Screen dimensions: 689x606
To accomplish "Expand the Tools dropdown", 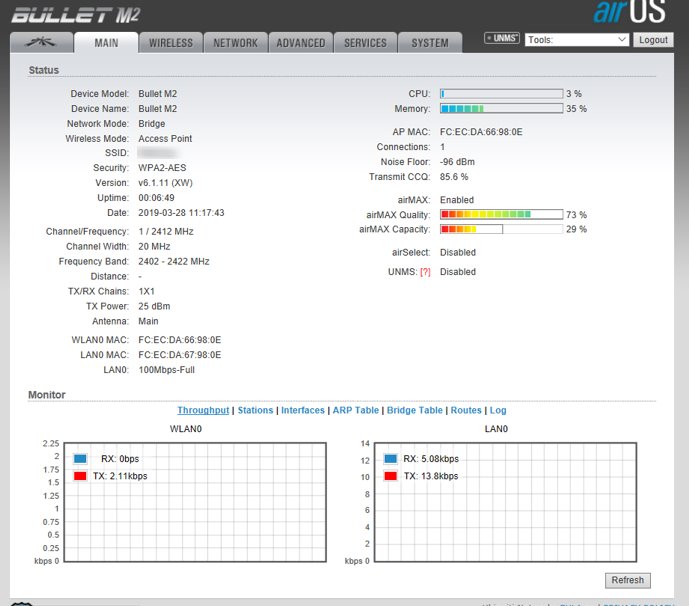I will click(577, 40).
